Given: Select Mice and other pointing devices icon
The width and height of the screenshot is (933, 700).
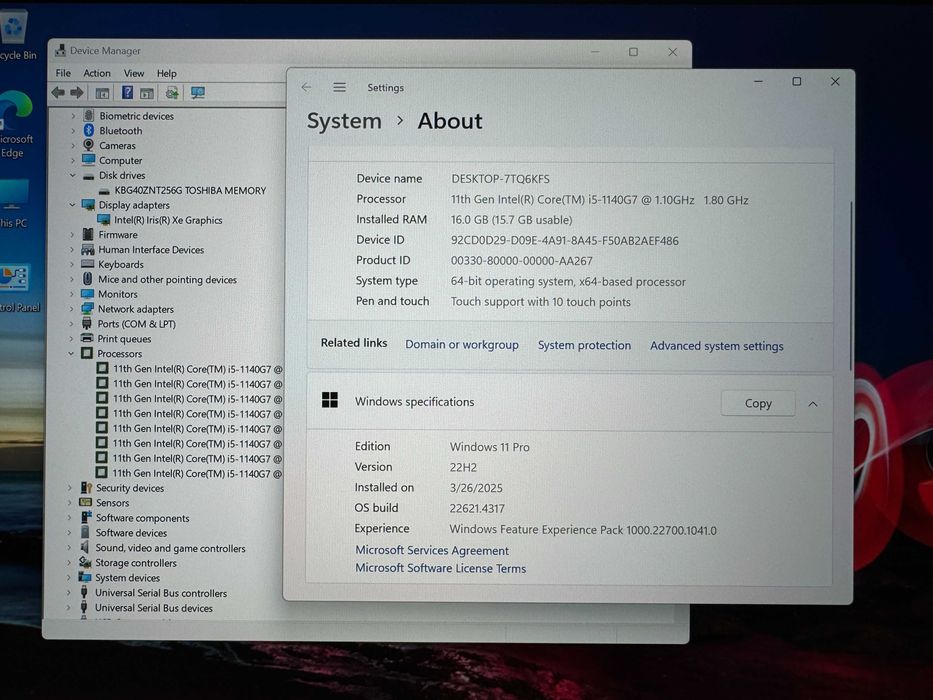Looking at the screenshot, I should pyautogui.click(x=87, y=279).
